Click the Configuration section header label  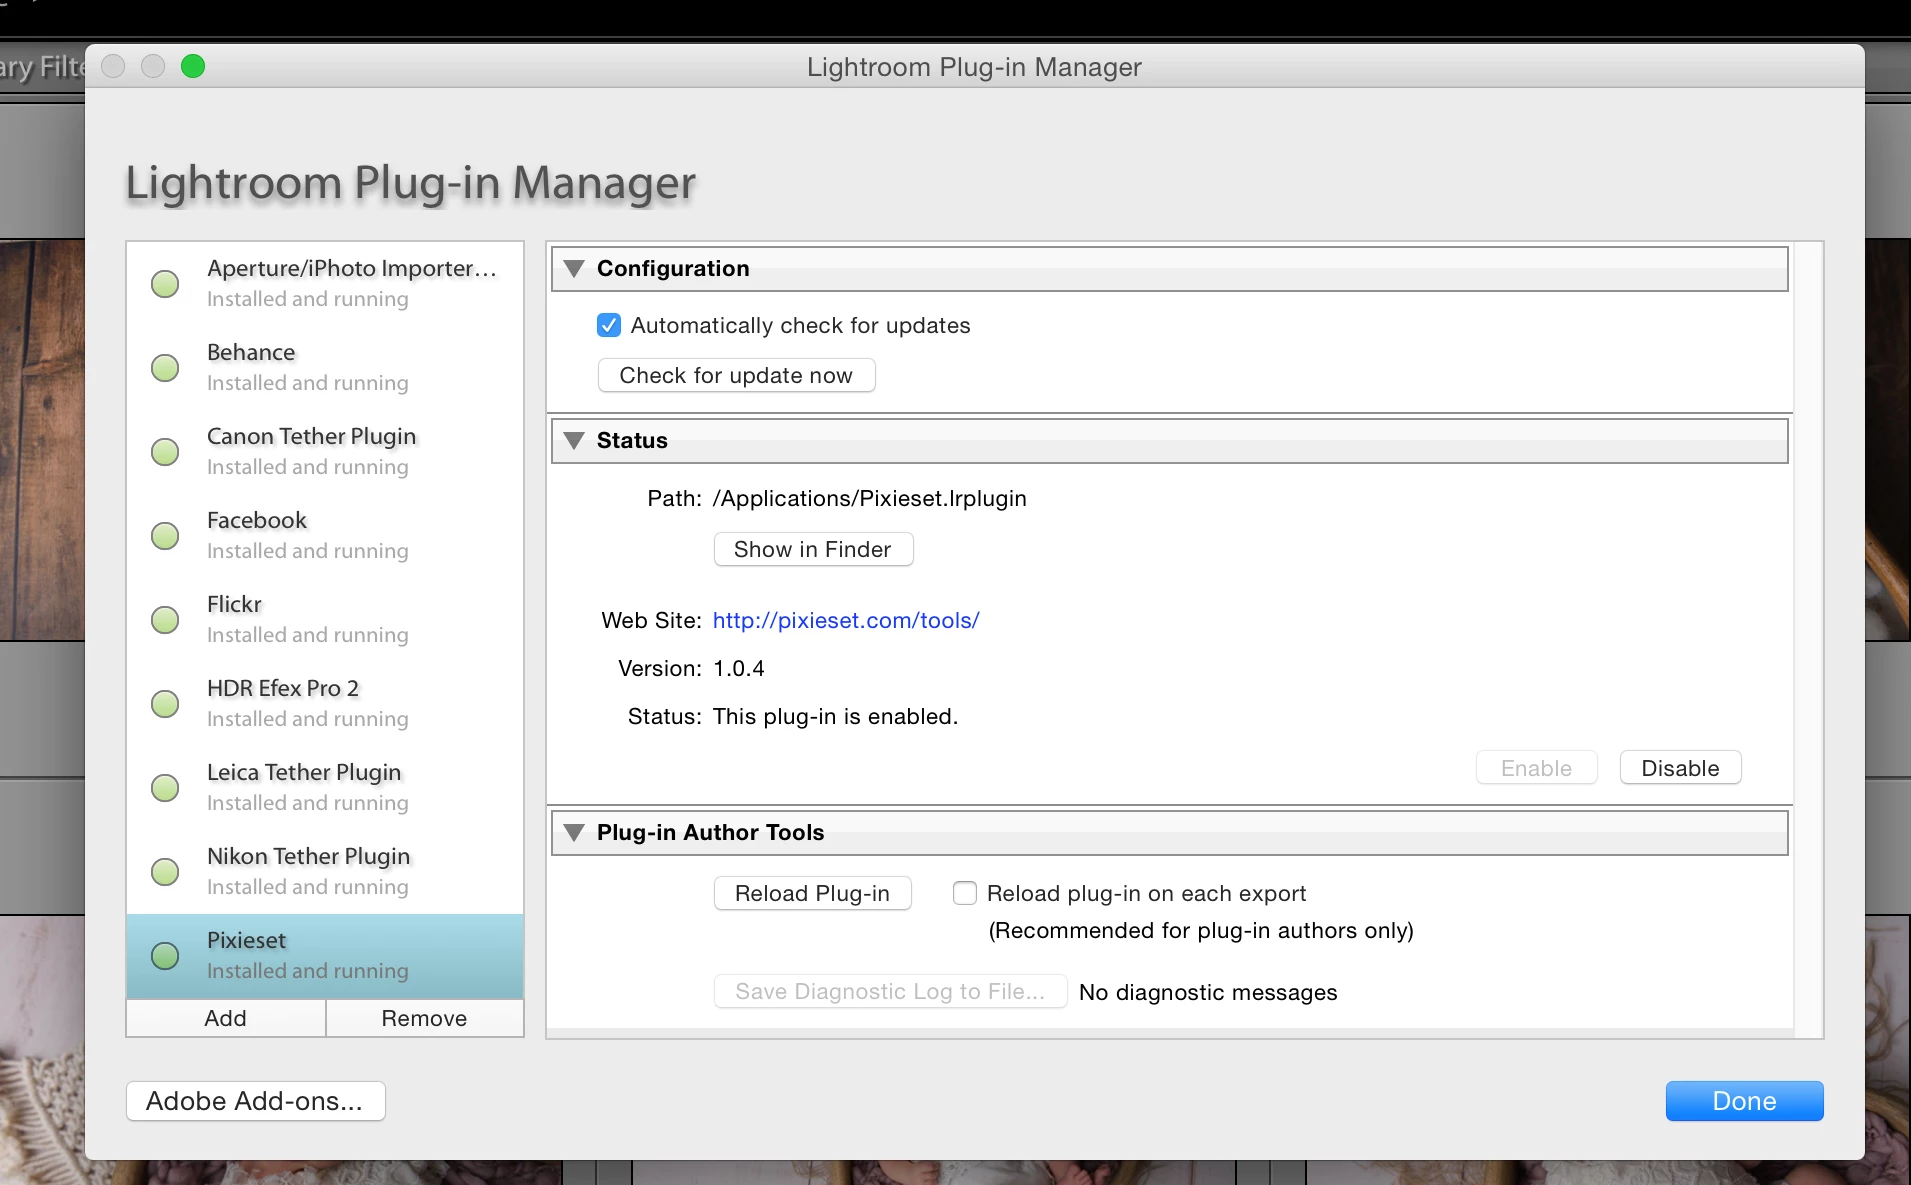[x=673, y=268]
